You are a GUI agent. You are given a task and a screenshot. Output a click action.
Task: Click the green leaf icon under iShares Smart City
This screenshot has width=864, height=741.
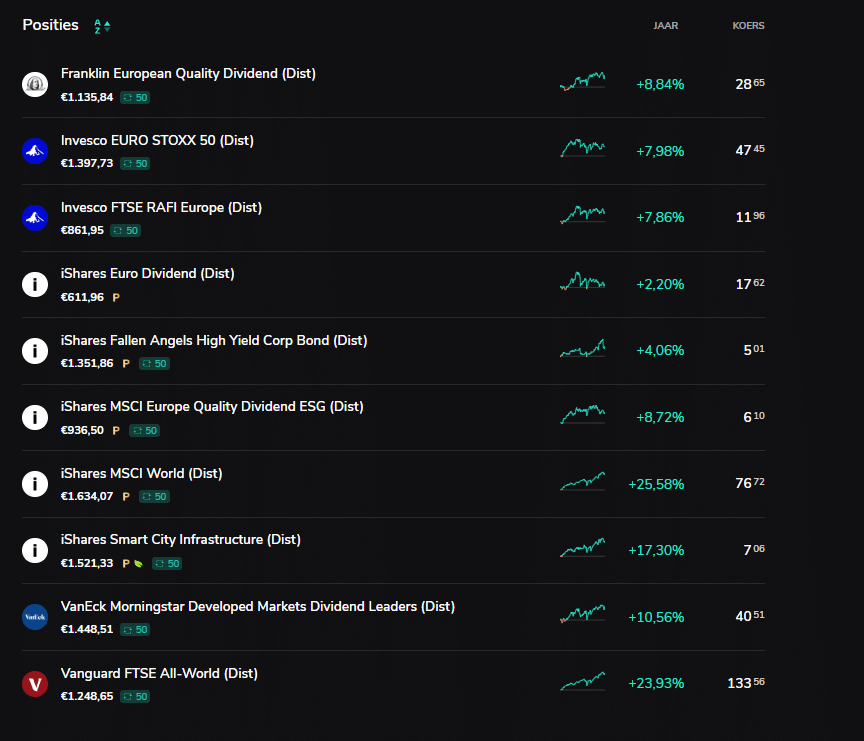click(138, 564)
